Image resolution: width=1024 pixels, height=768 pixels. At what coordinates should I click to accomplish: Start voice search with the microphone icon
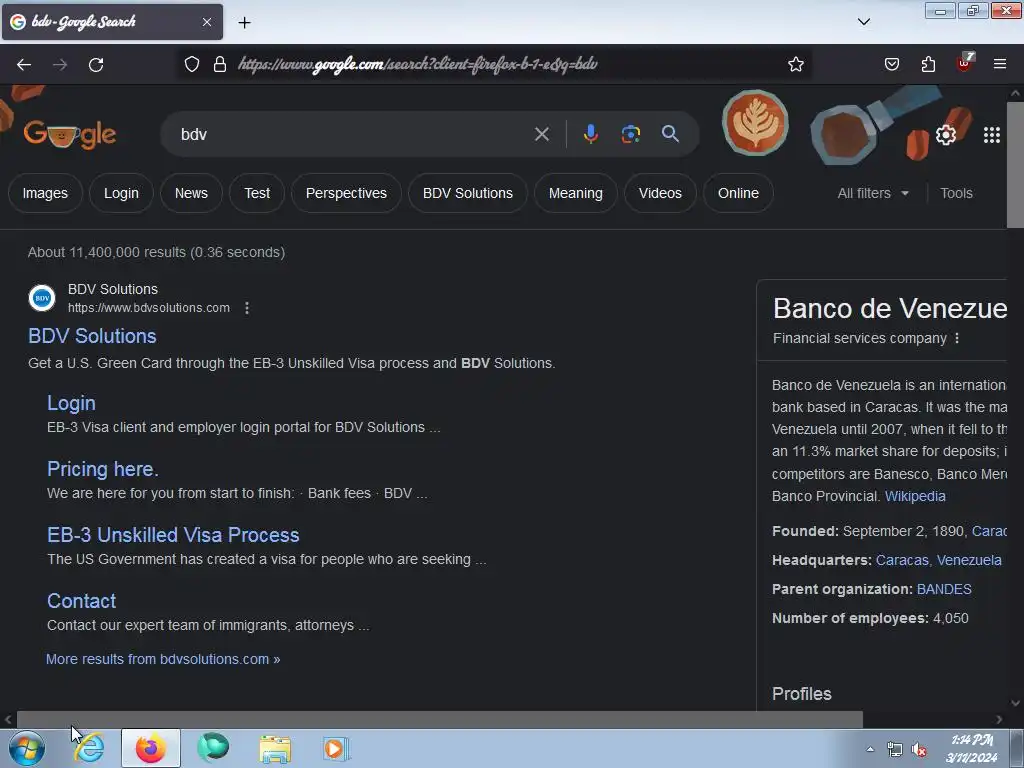590,134
